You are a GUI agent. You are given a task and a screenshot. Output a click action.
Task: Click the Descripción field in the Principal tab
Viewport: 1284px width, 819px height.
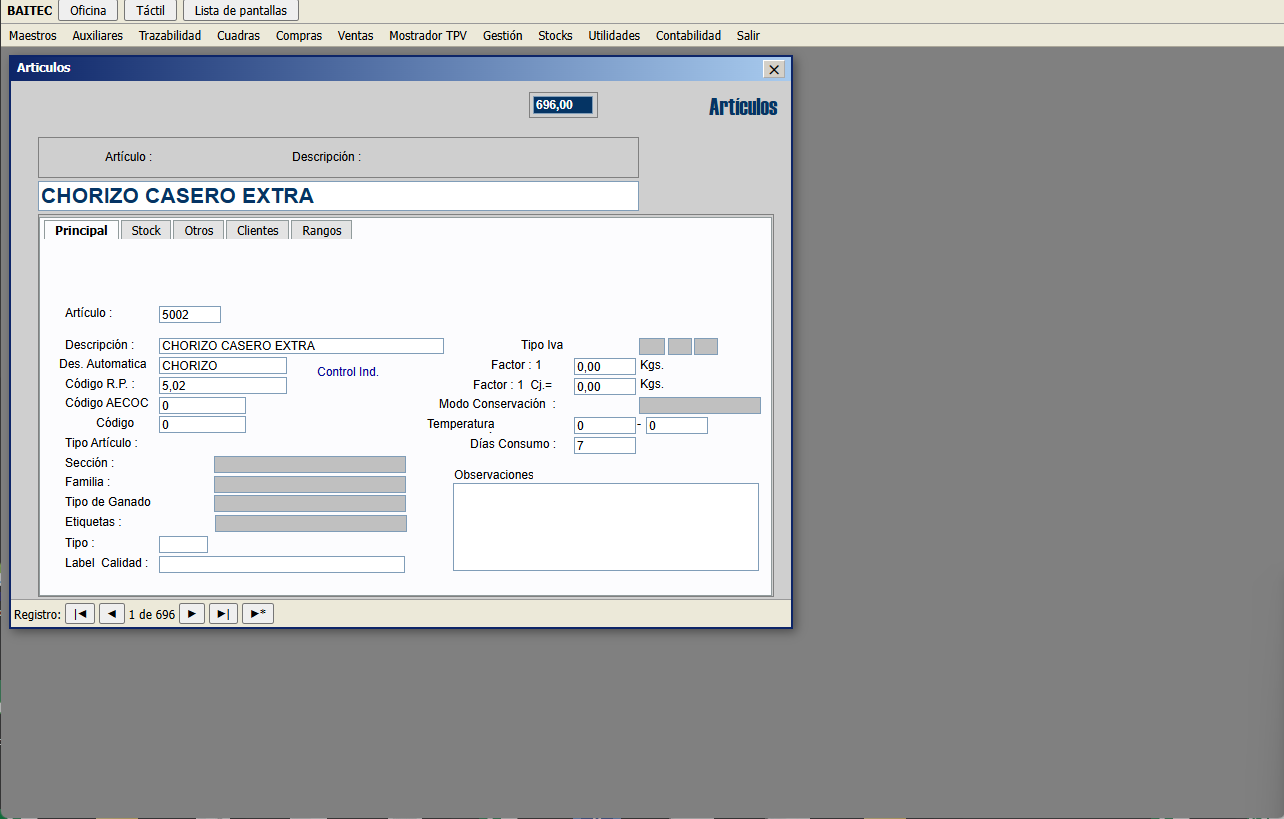click(301, 346)
